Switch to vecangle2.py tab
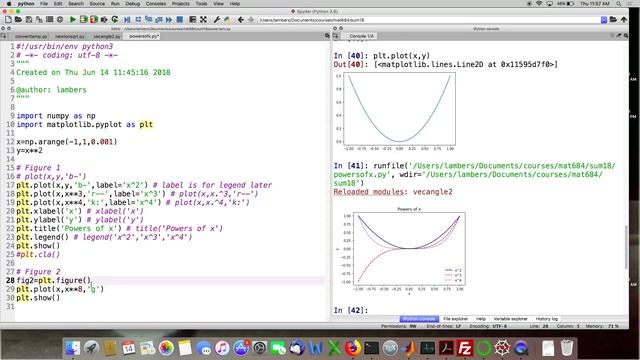Image resolution: width=640 pixels, height=360 pixels. point(107,36)
